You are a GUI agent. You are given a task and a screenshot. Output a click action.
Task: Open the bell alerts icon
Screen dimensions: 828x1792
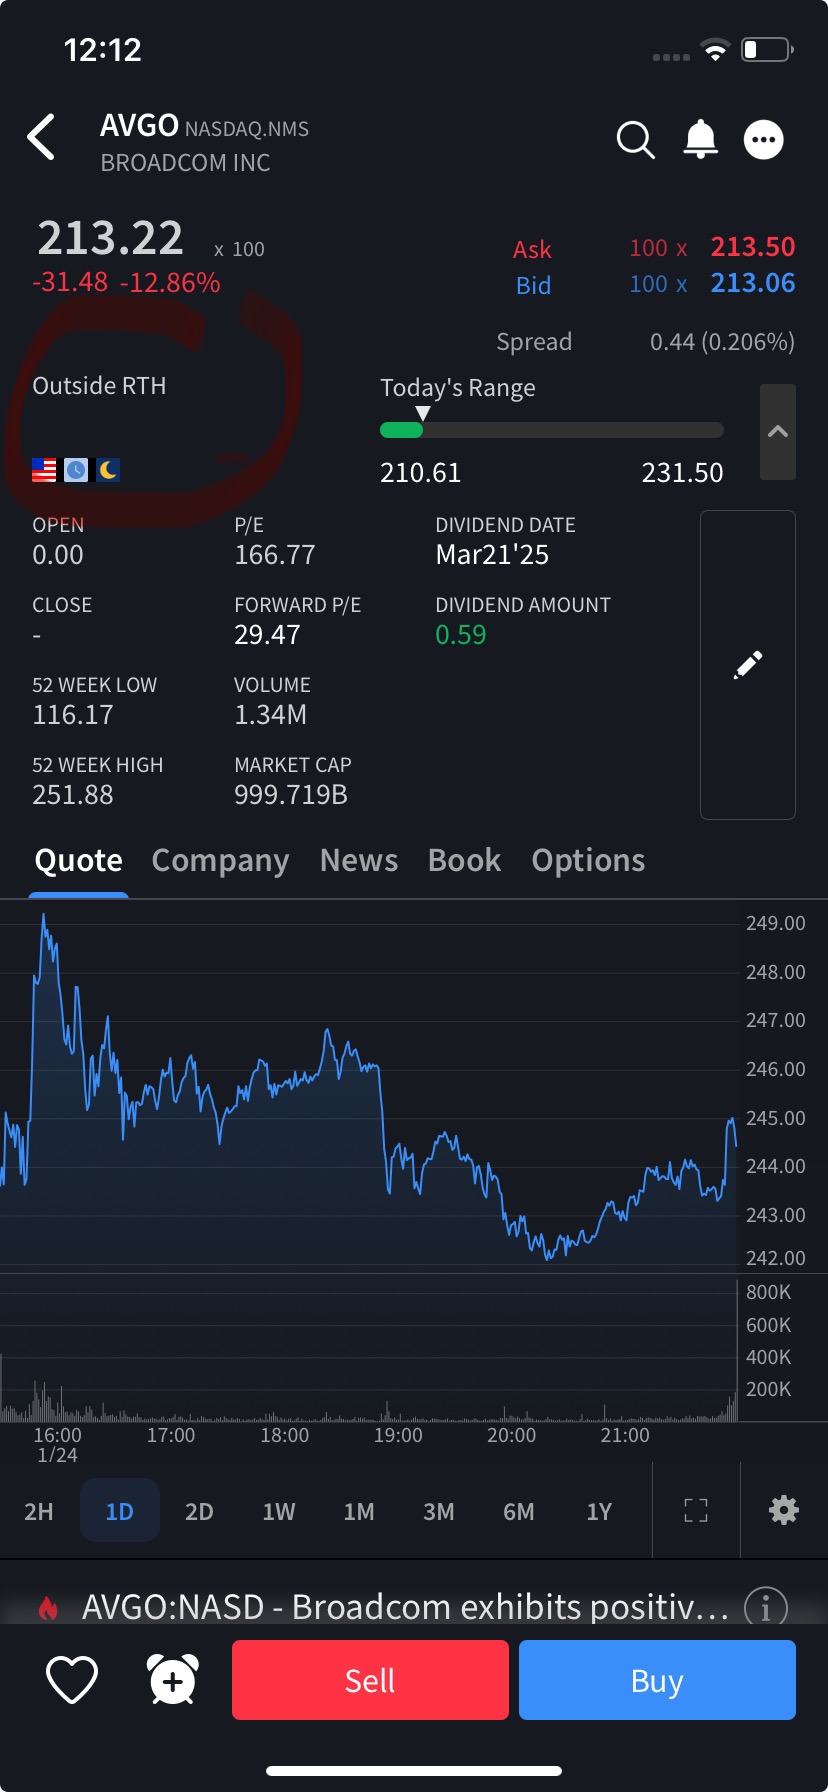(700, 139)
